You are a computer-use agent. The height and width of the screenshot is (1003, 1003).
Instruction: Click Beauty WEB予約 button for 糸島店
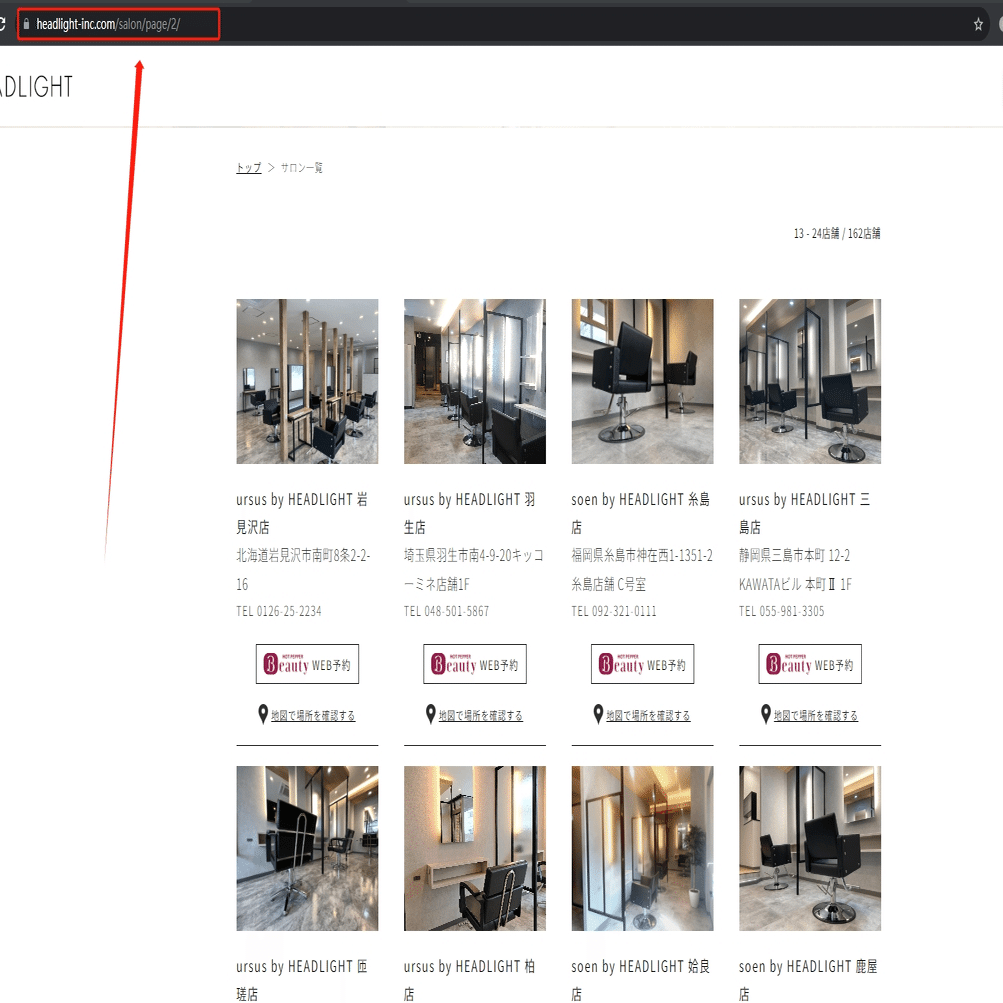[x=642, y=664]
